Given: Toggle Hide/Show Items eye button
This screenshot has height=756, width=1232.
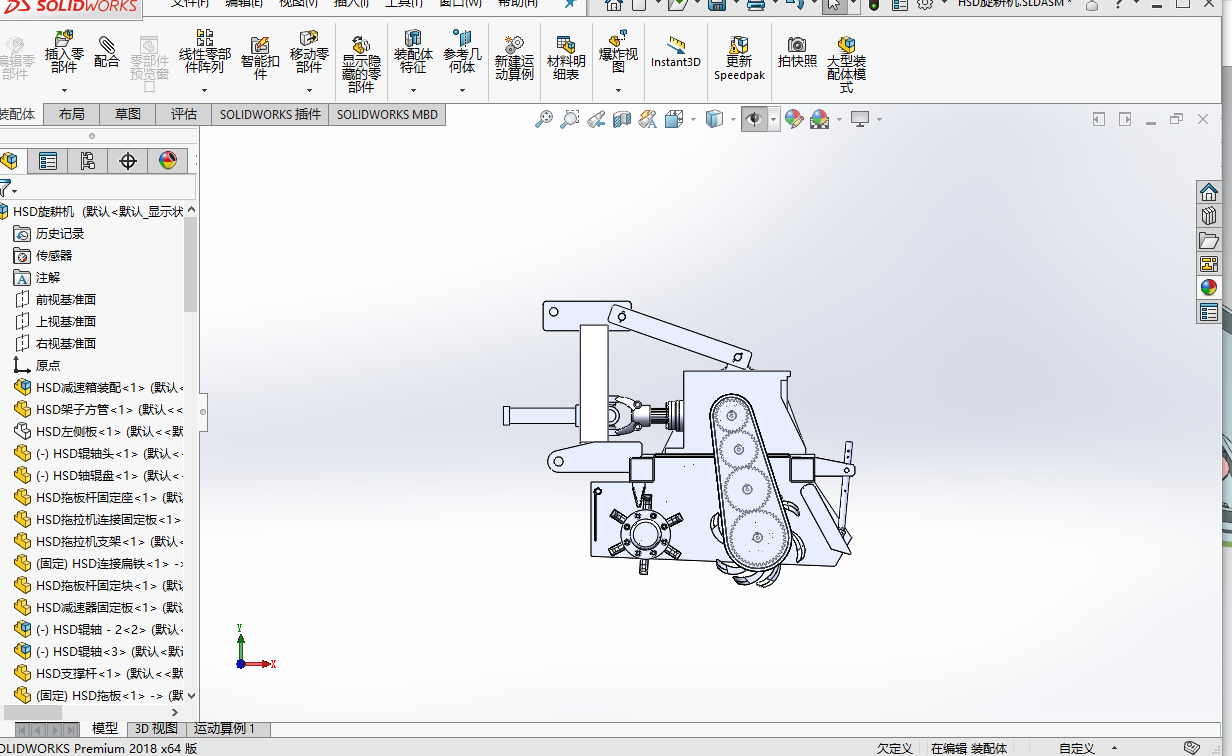Looking at the screenshot, I should pyautogui.click(x=754, y=119).
